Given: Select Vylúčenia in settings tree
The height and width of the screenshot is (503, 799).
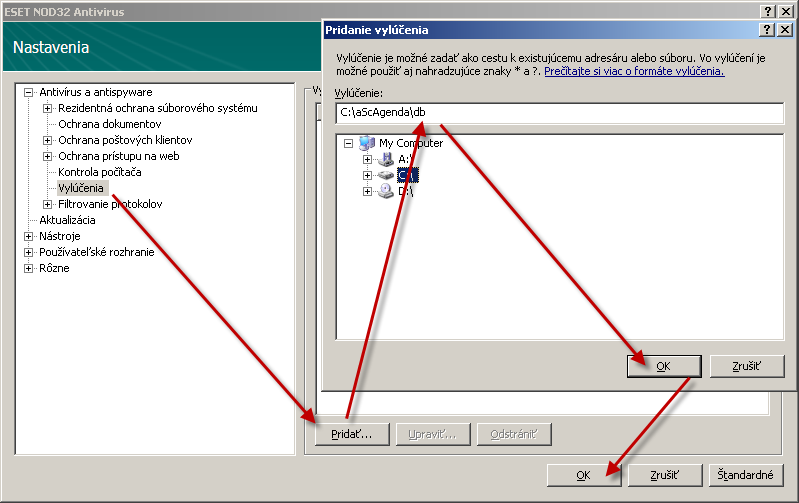Looking at the screenshot, I should pyautogui.click(x=81, y=188).
